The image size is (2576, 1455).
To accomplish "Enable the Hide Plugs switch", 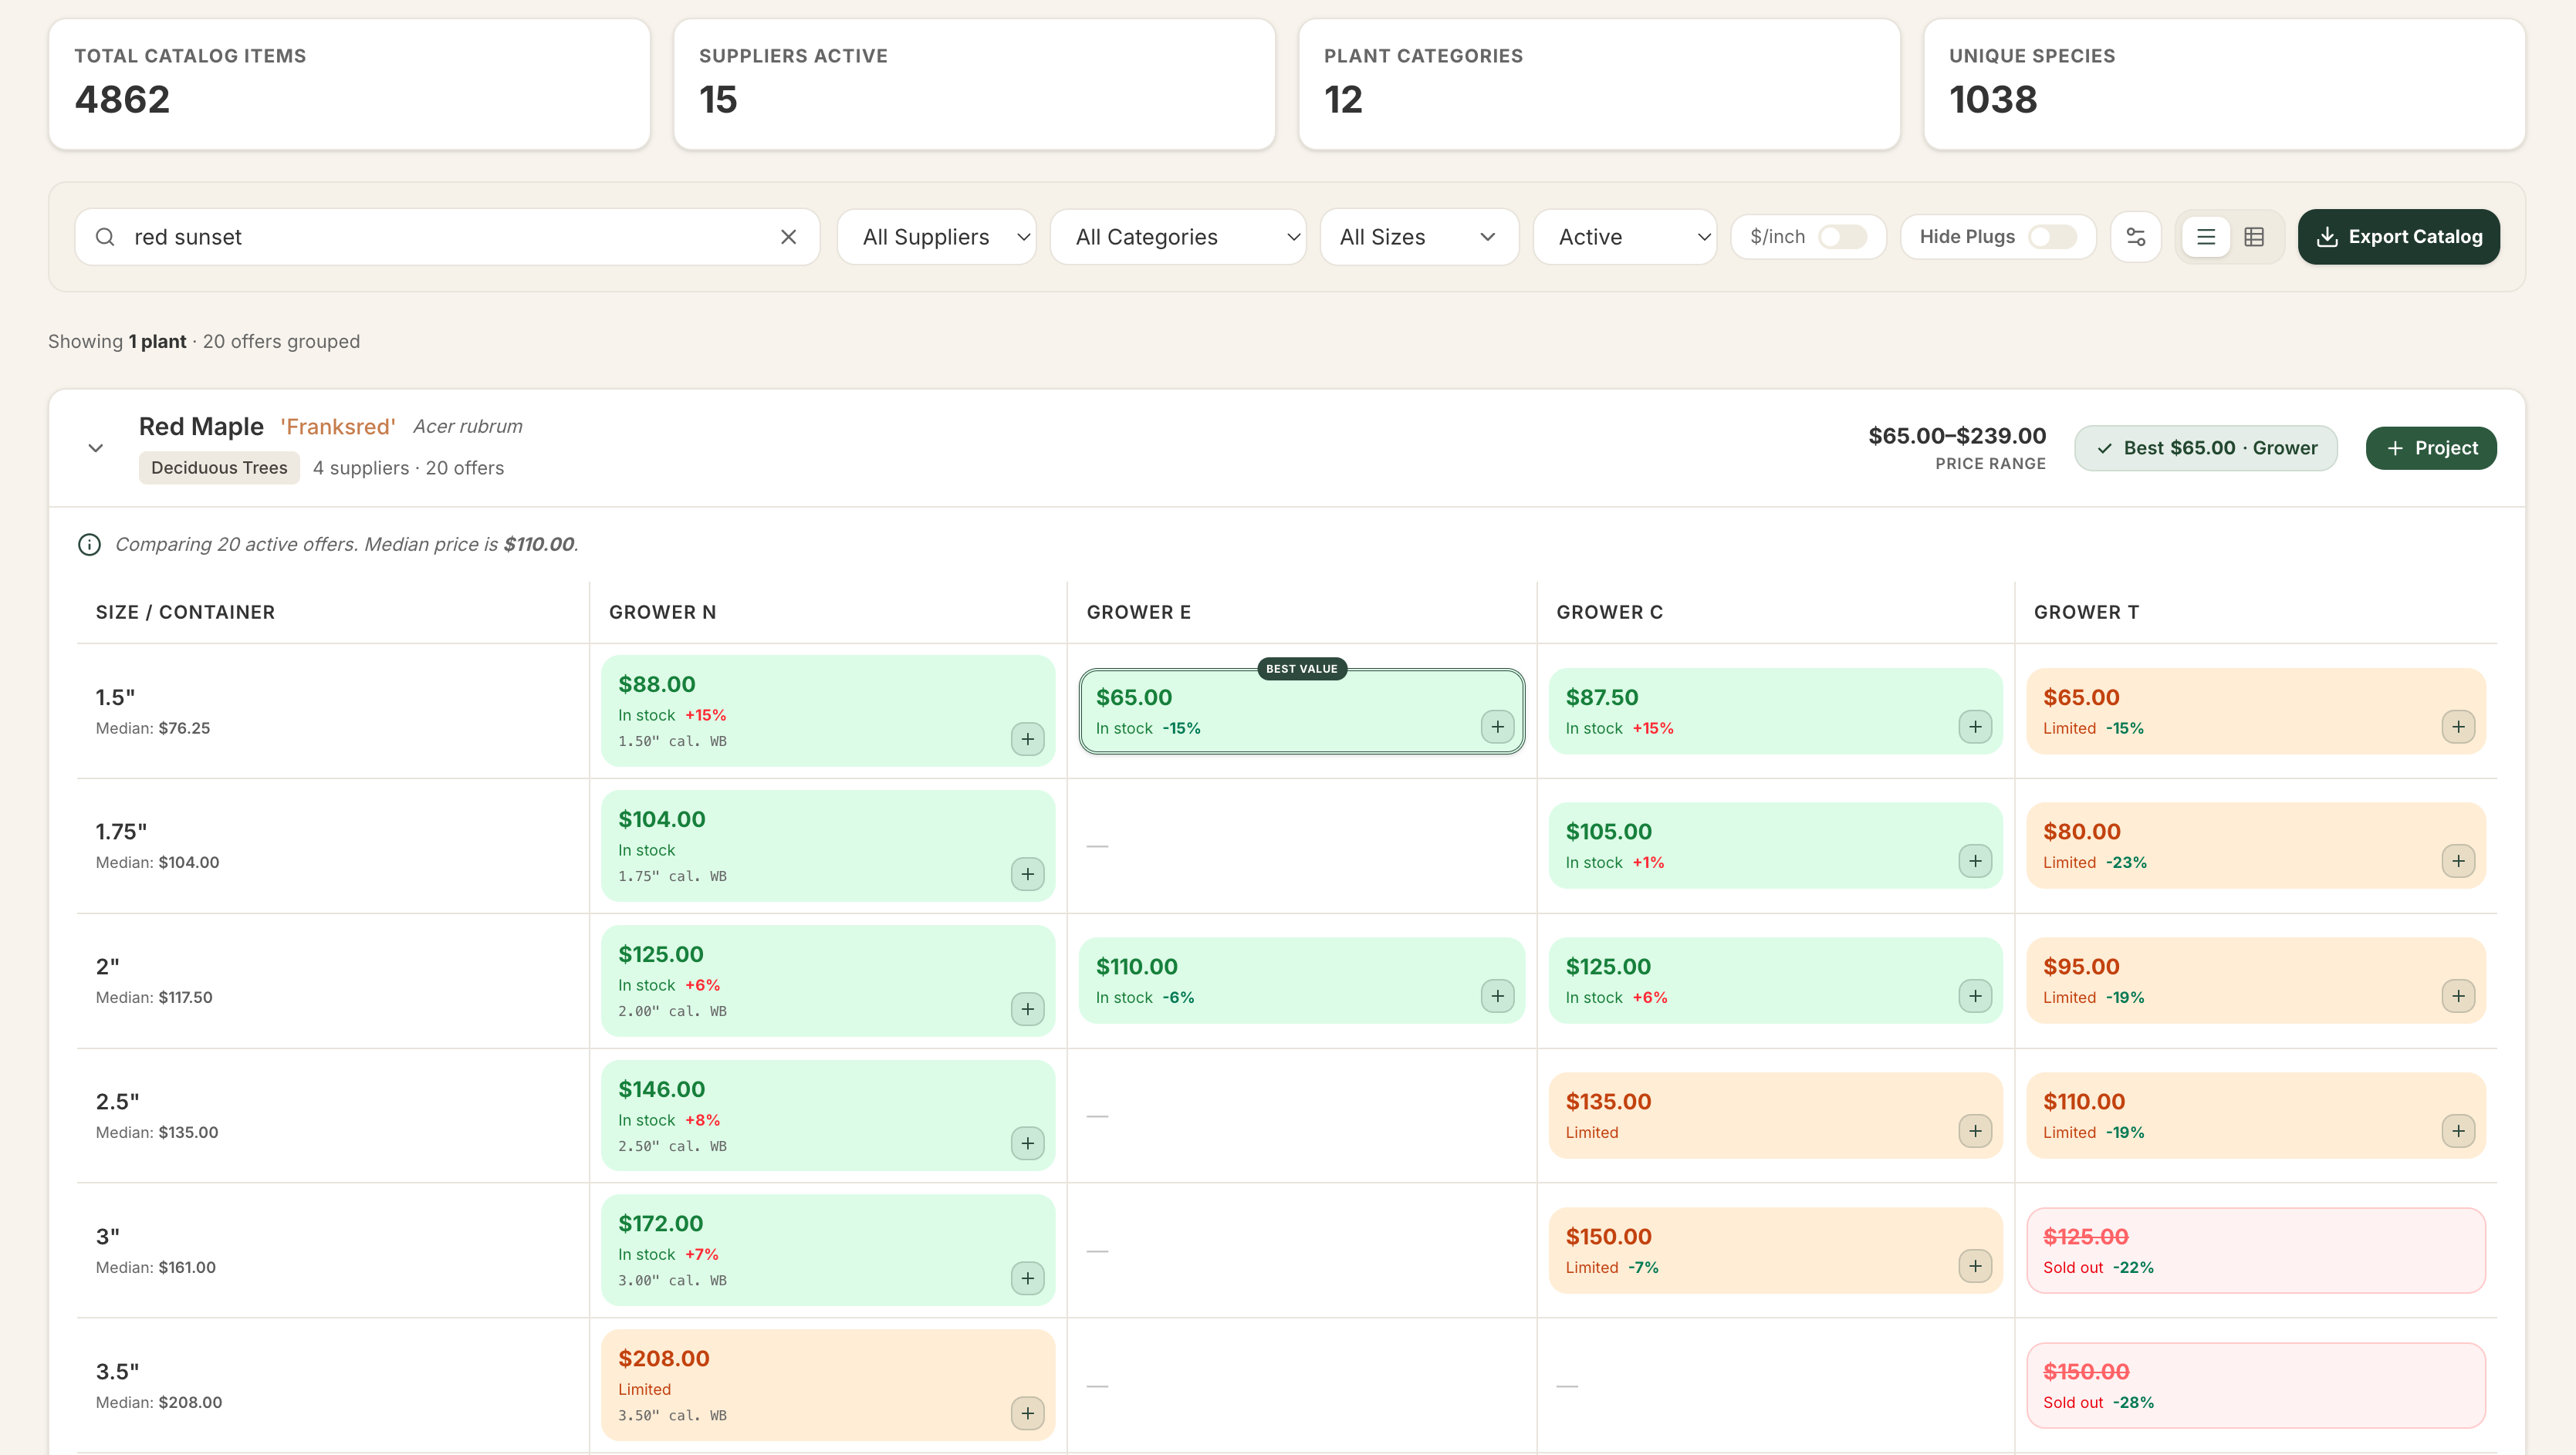I will (2052, 237).
